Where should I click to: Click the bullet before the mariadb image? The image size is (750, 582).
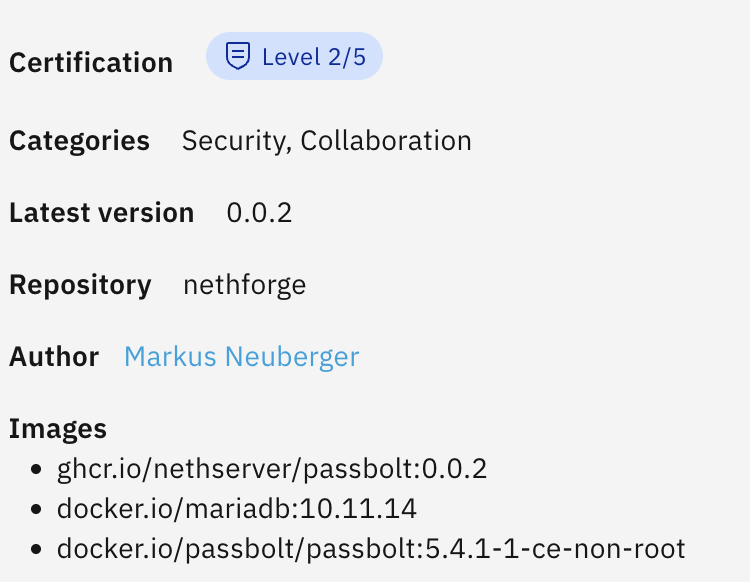click(38, 509)
